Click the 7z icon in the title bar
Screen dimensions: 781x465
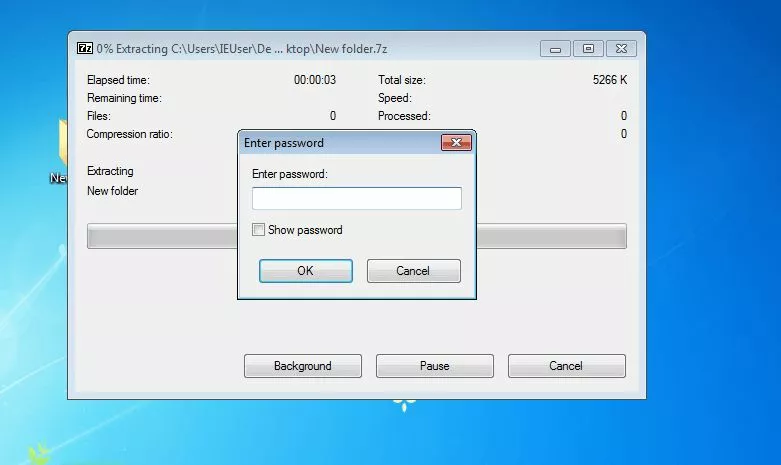[85, 48]
